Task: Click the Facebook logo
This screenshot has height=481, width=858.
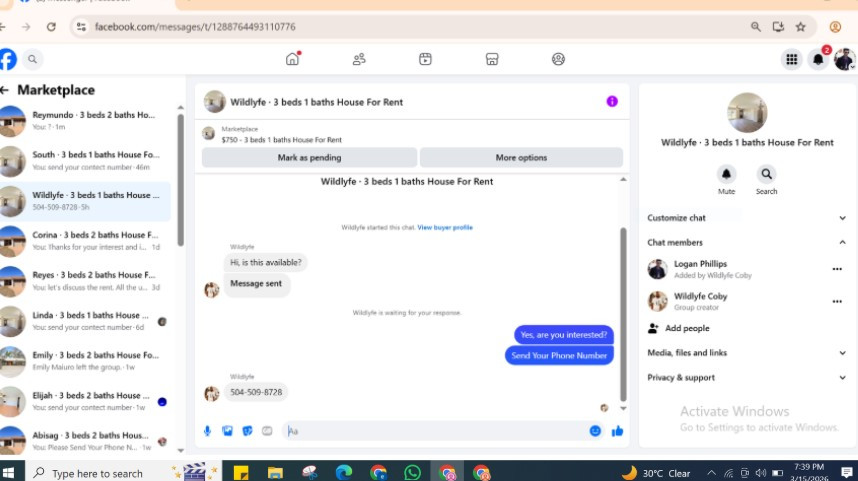Action: point(8,59)
